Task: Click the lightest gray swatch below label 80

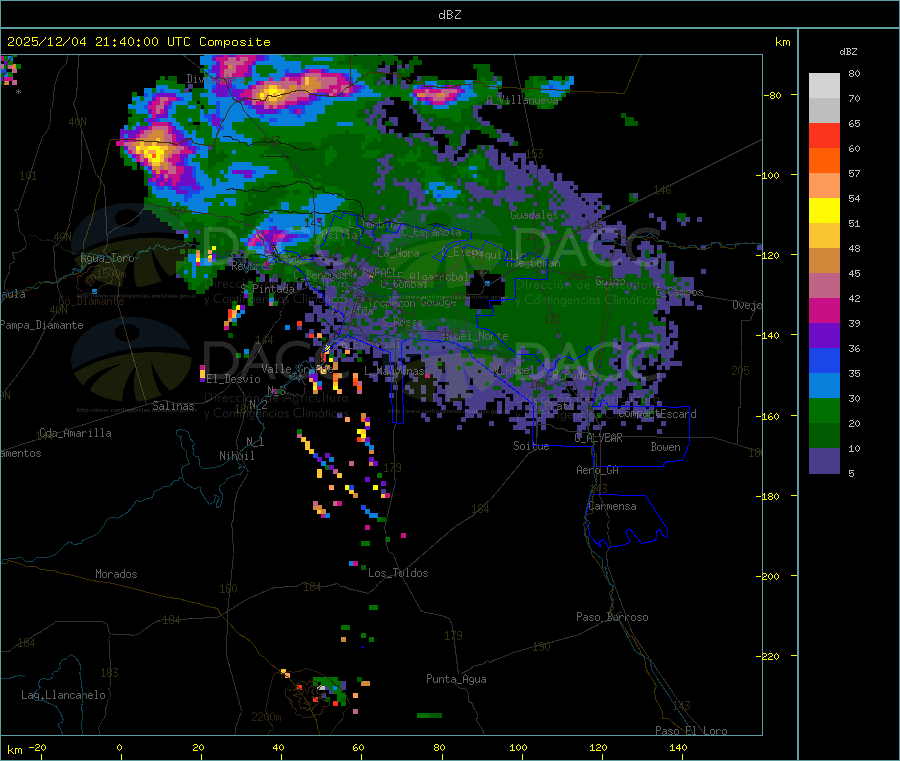Action: (x=824, y=86)
